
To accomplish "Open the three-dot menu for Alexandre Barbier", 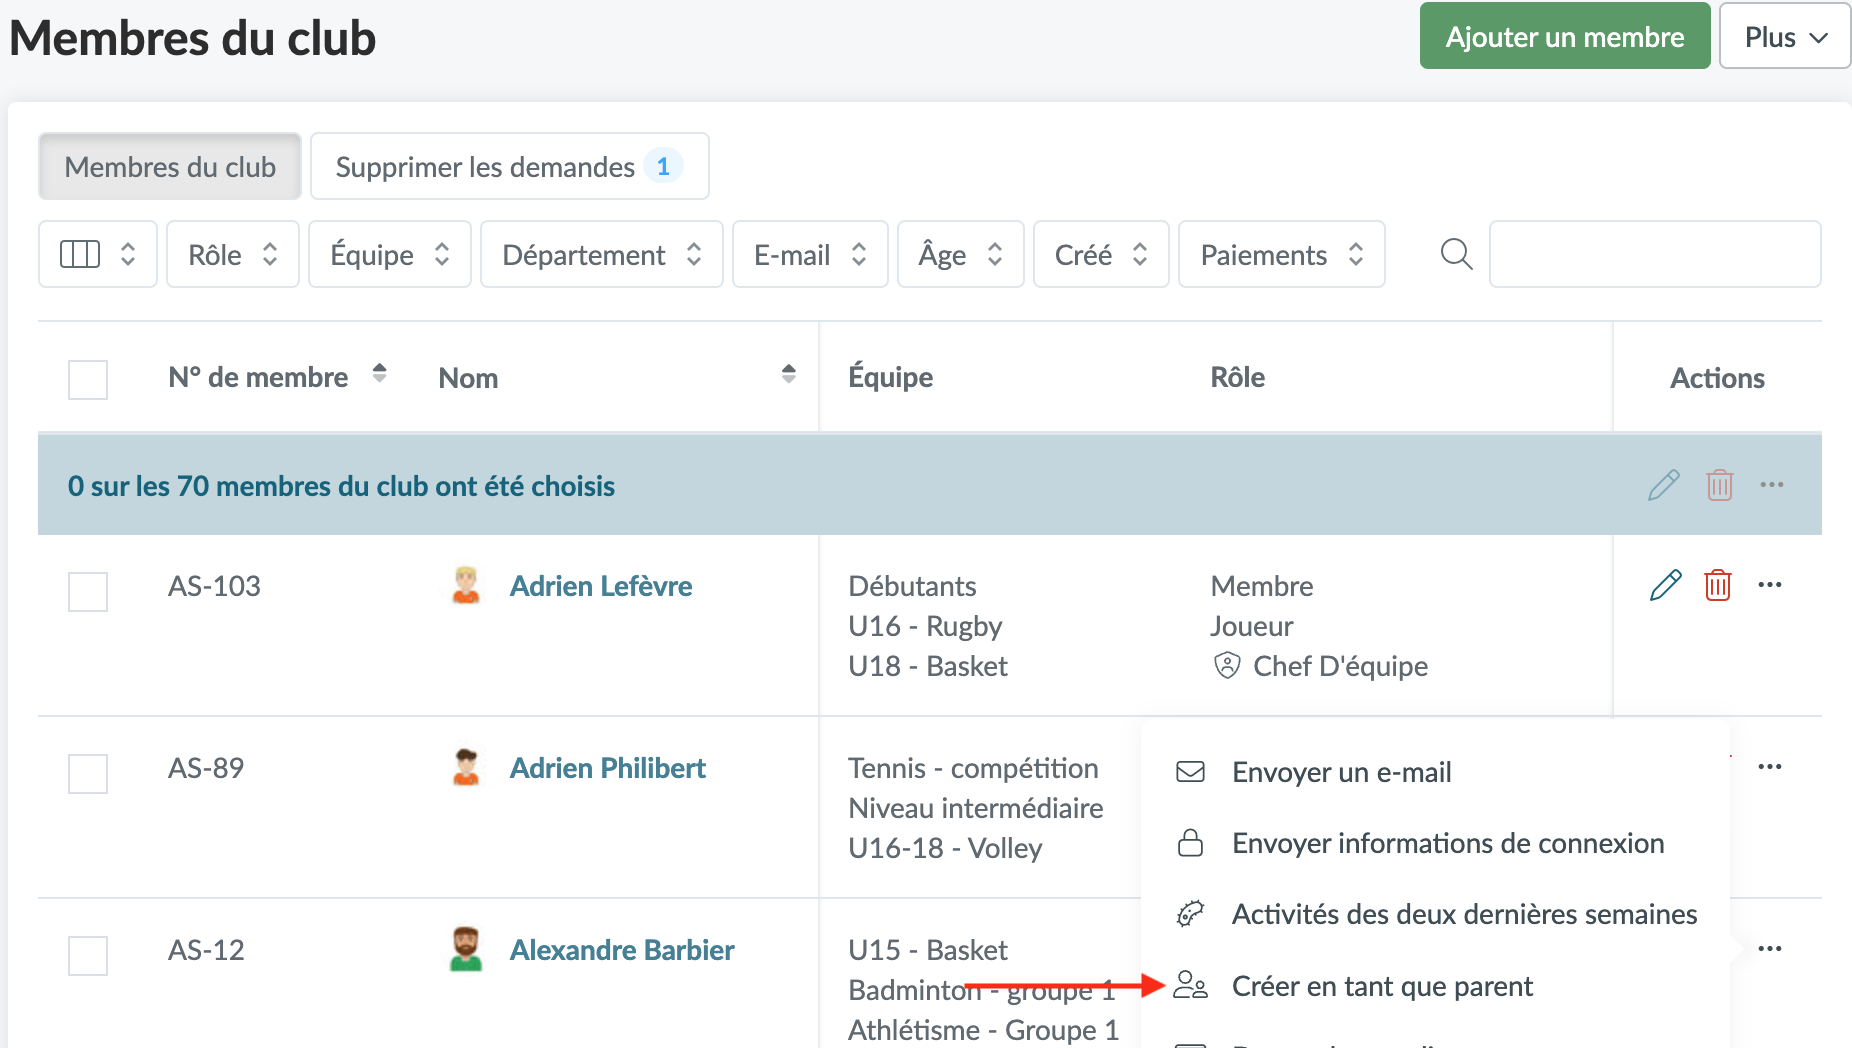I will point(1770,949).
